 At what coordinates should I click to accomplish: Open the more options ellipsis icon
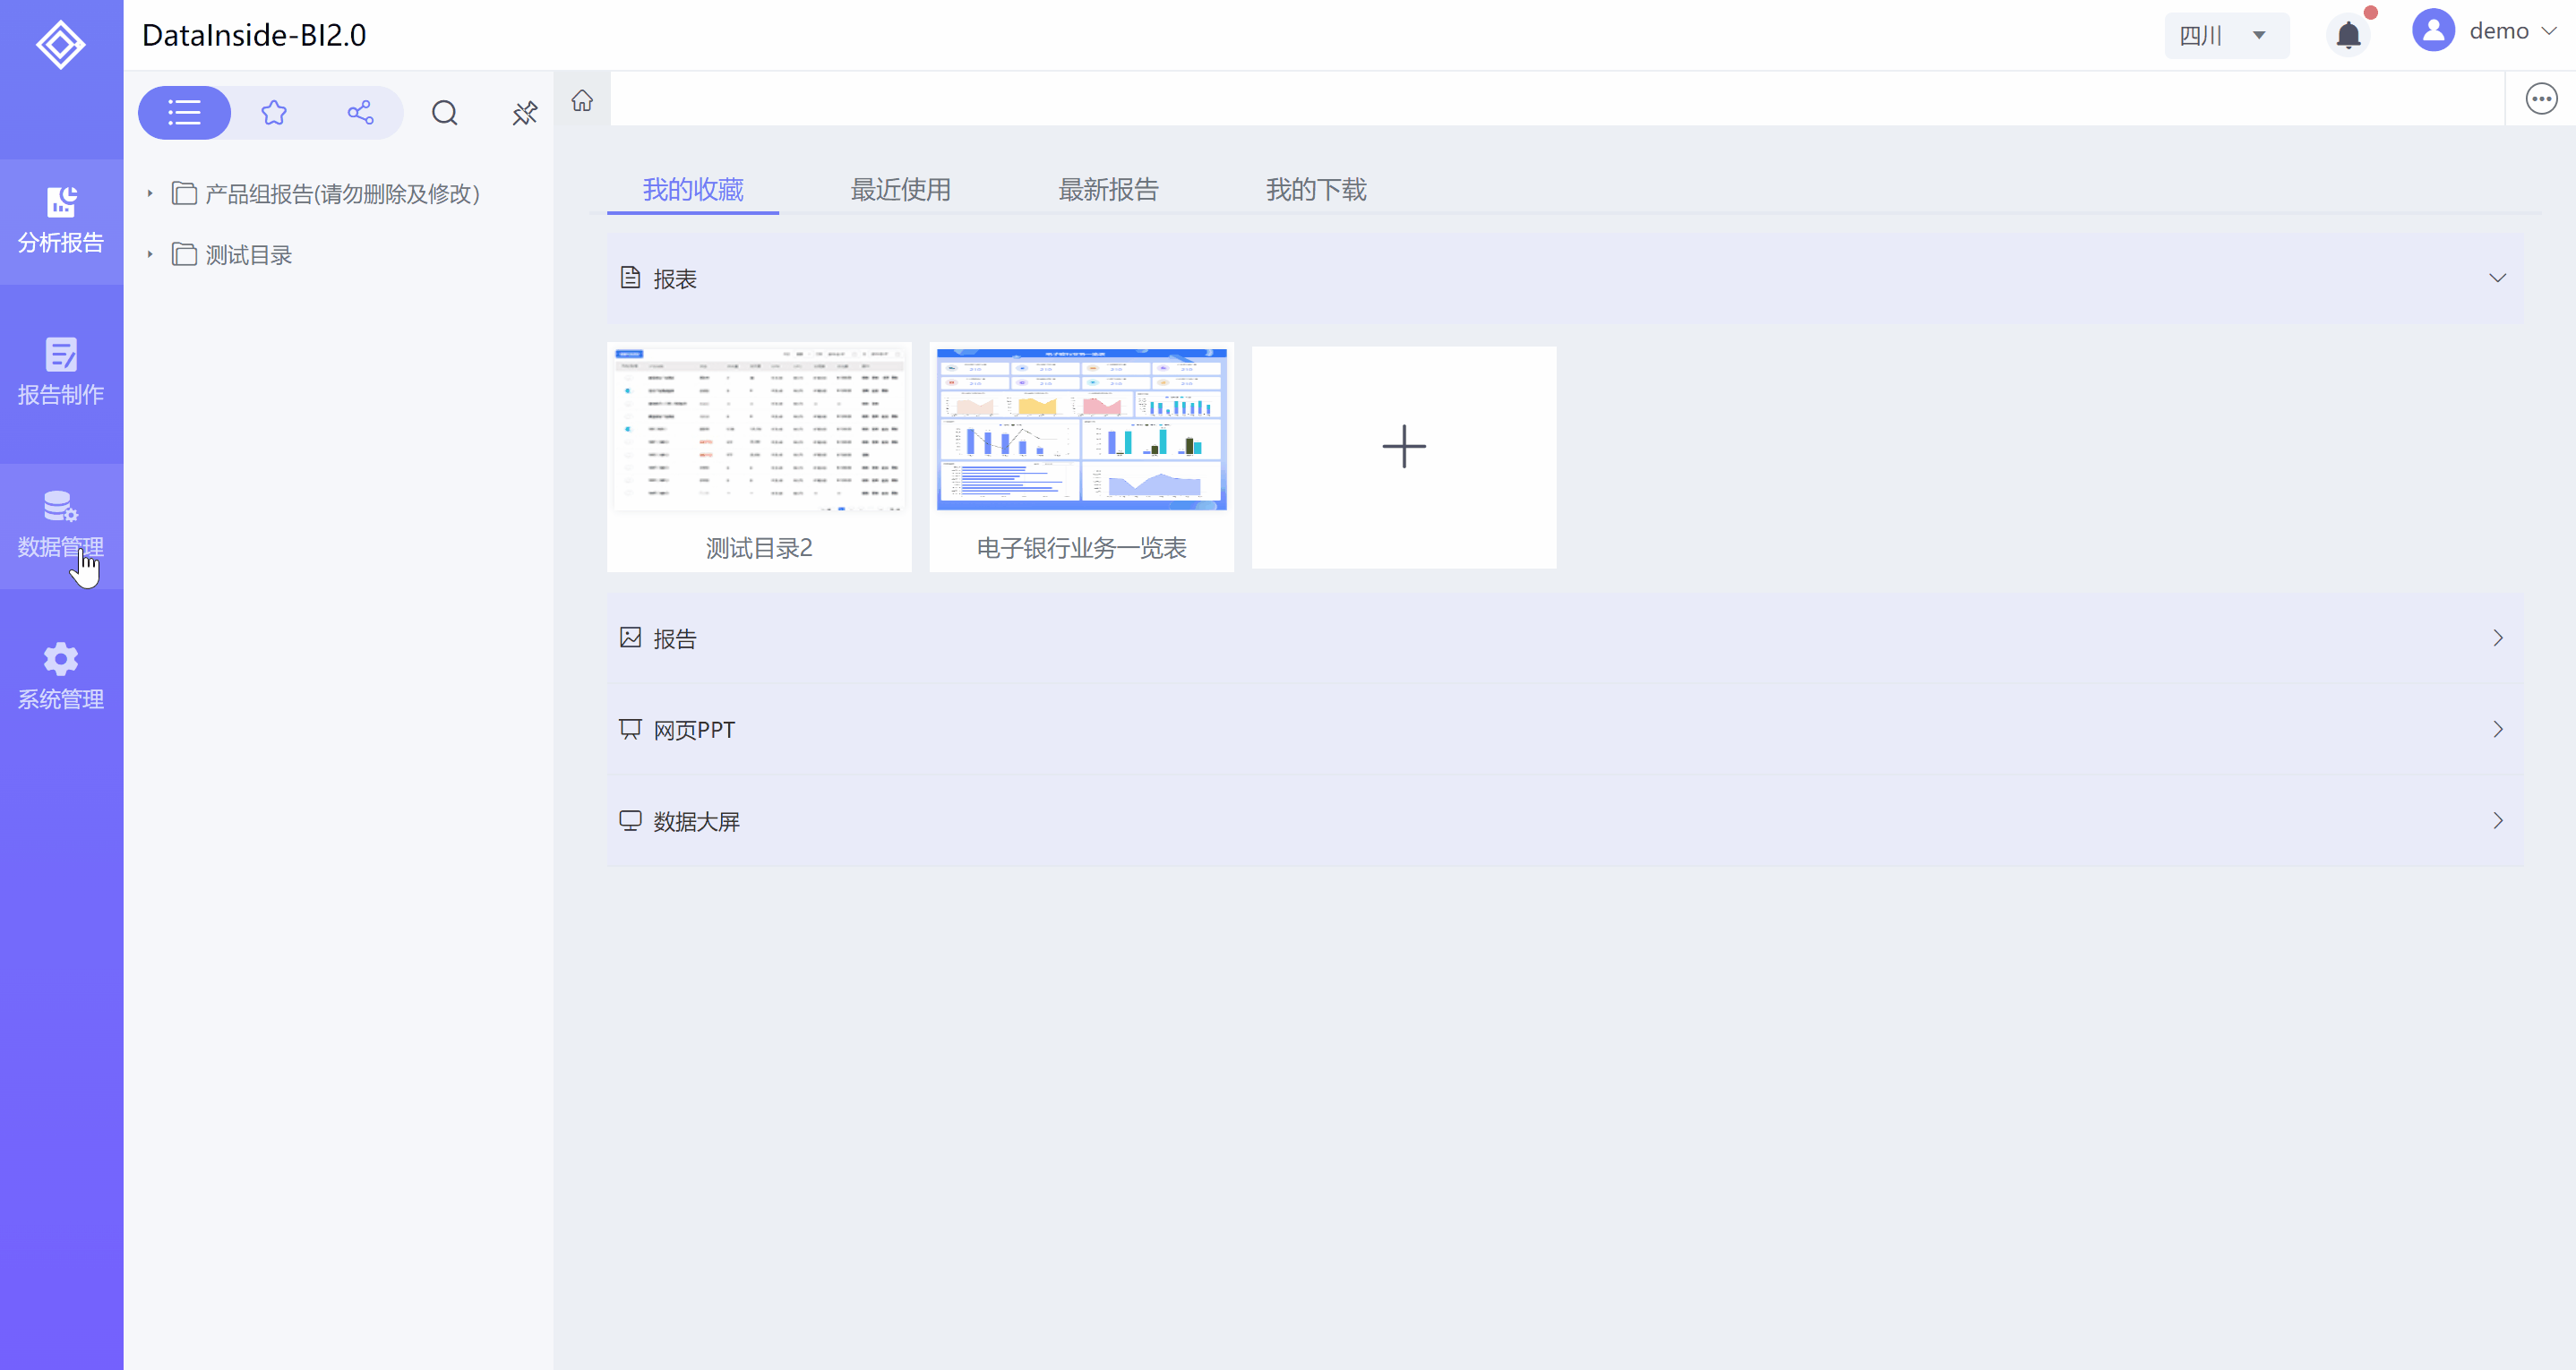(2541, 99)
